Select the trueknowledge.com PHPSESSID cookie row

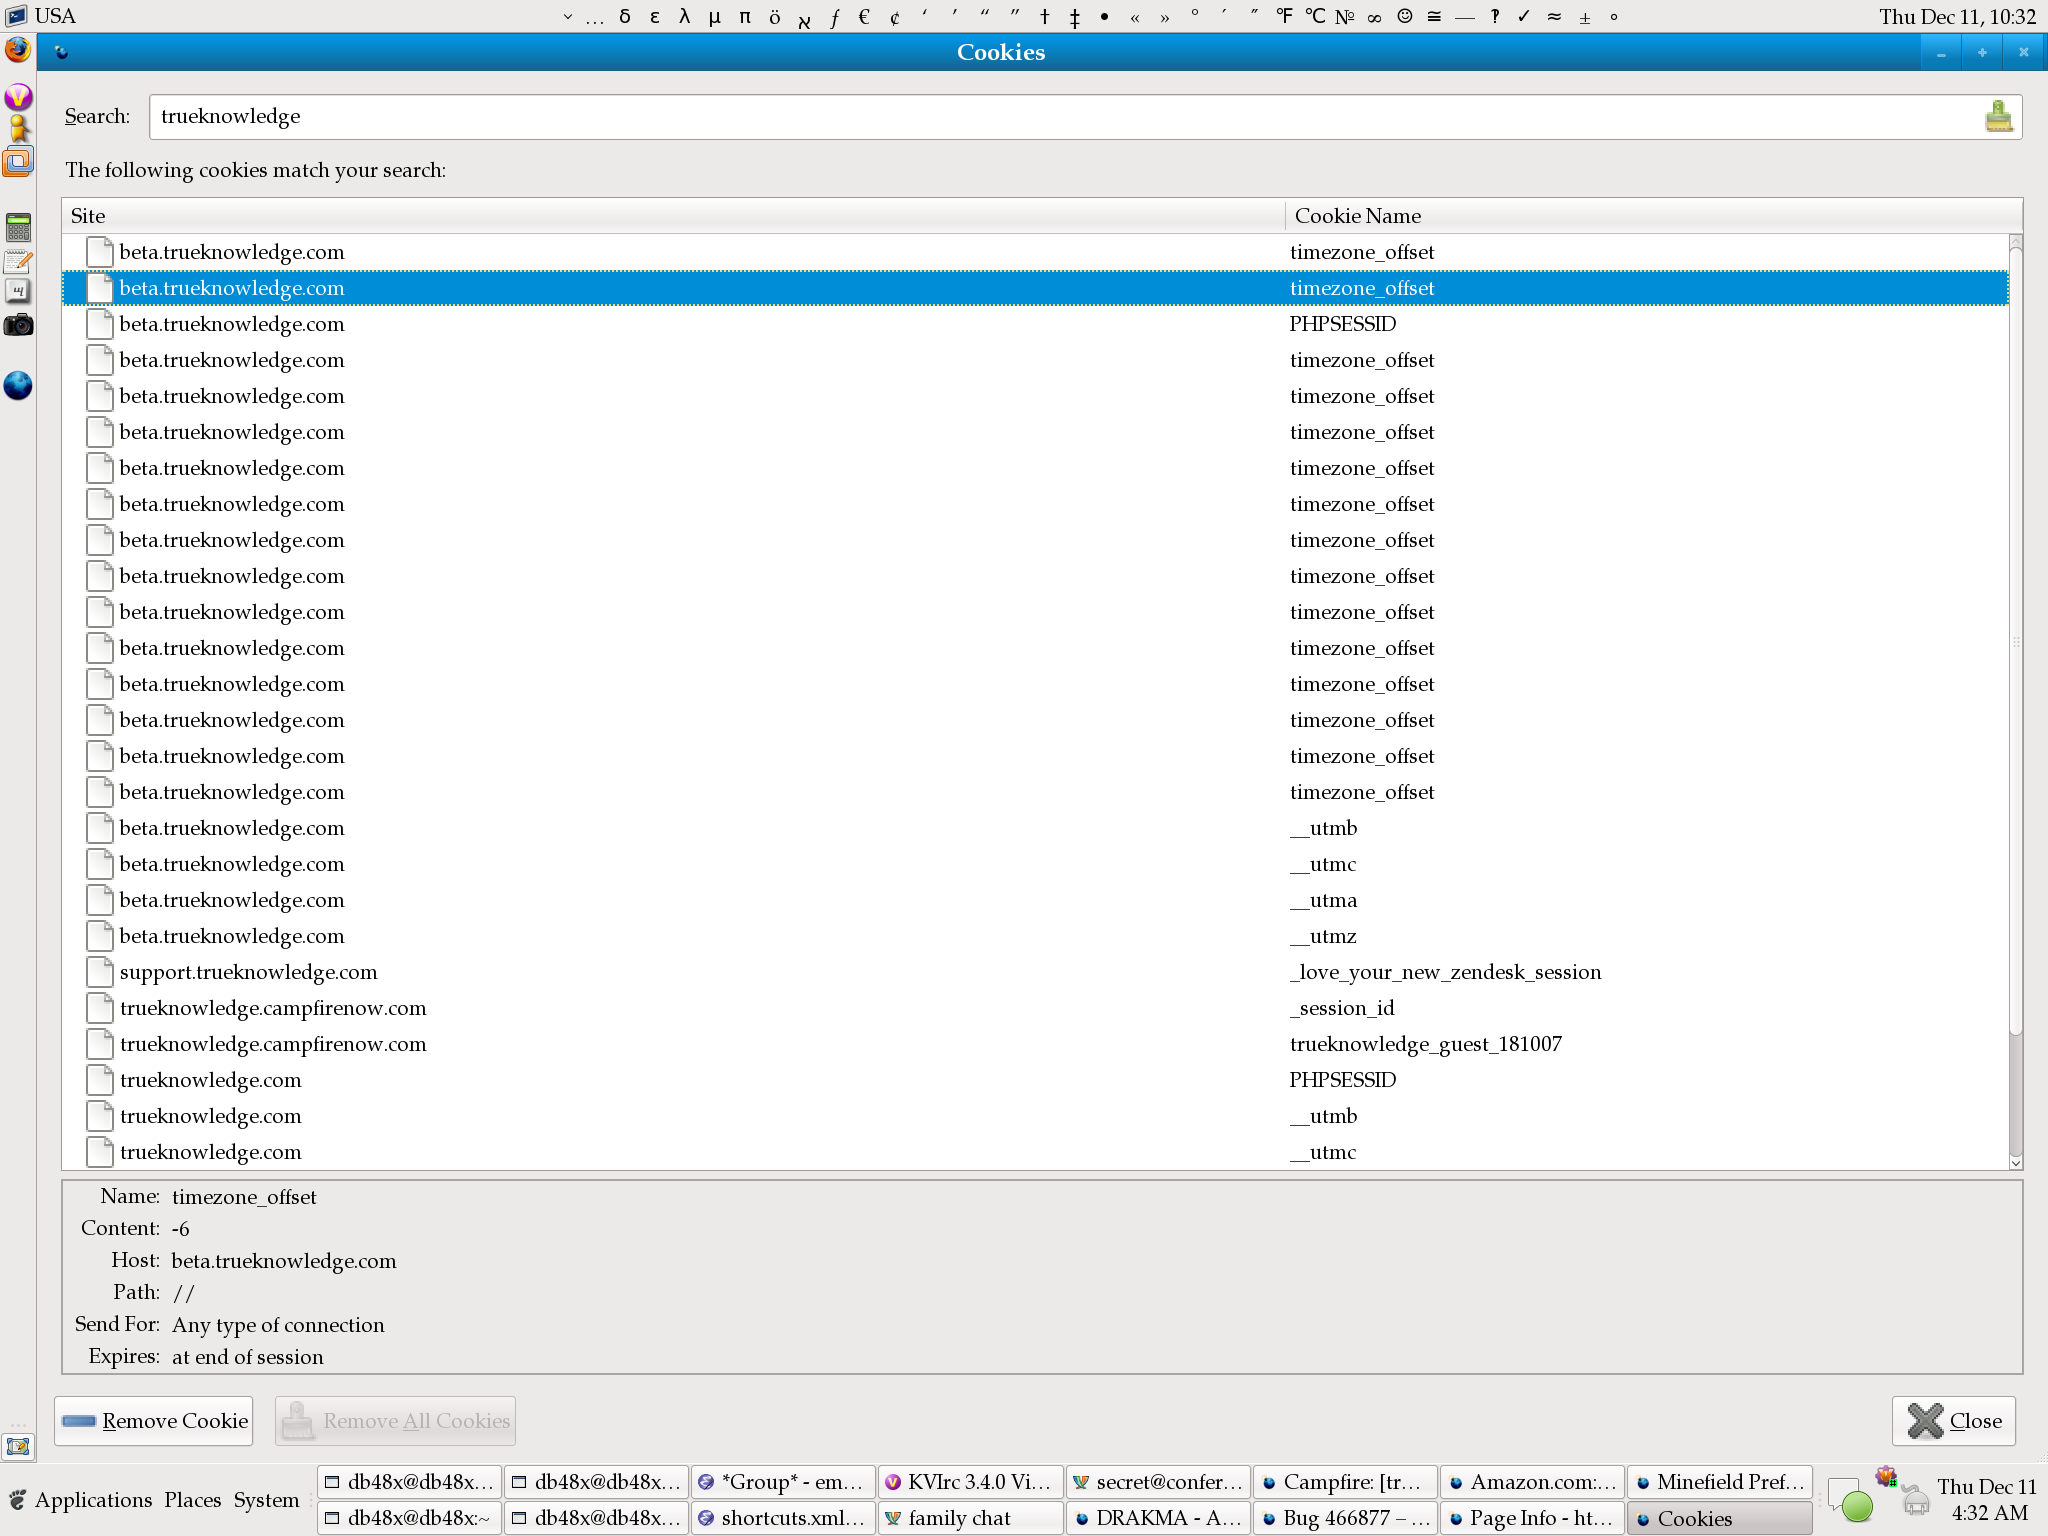click(x=1035, y=1080)
